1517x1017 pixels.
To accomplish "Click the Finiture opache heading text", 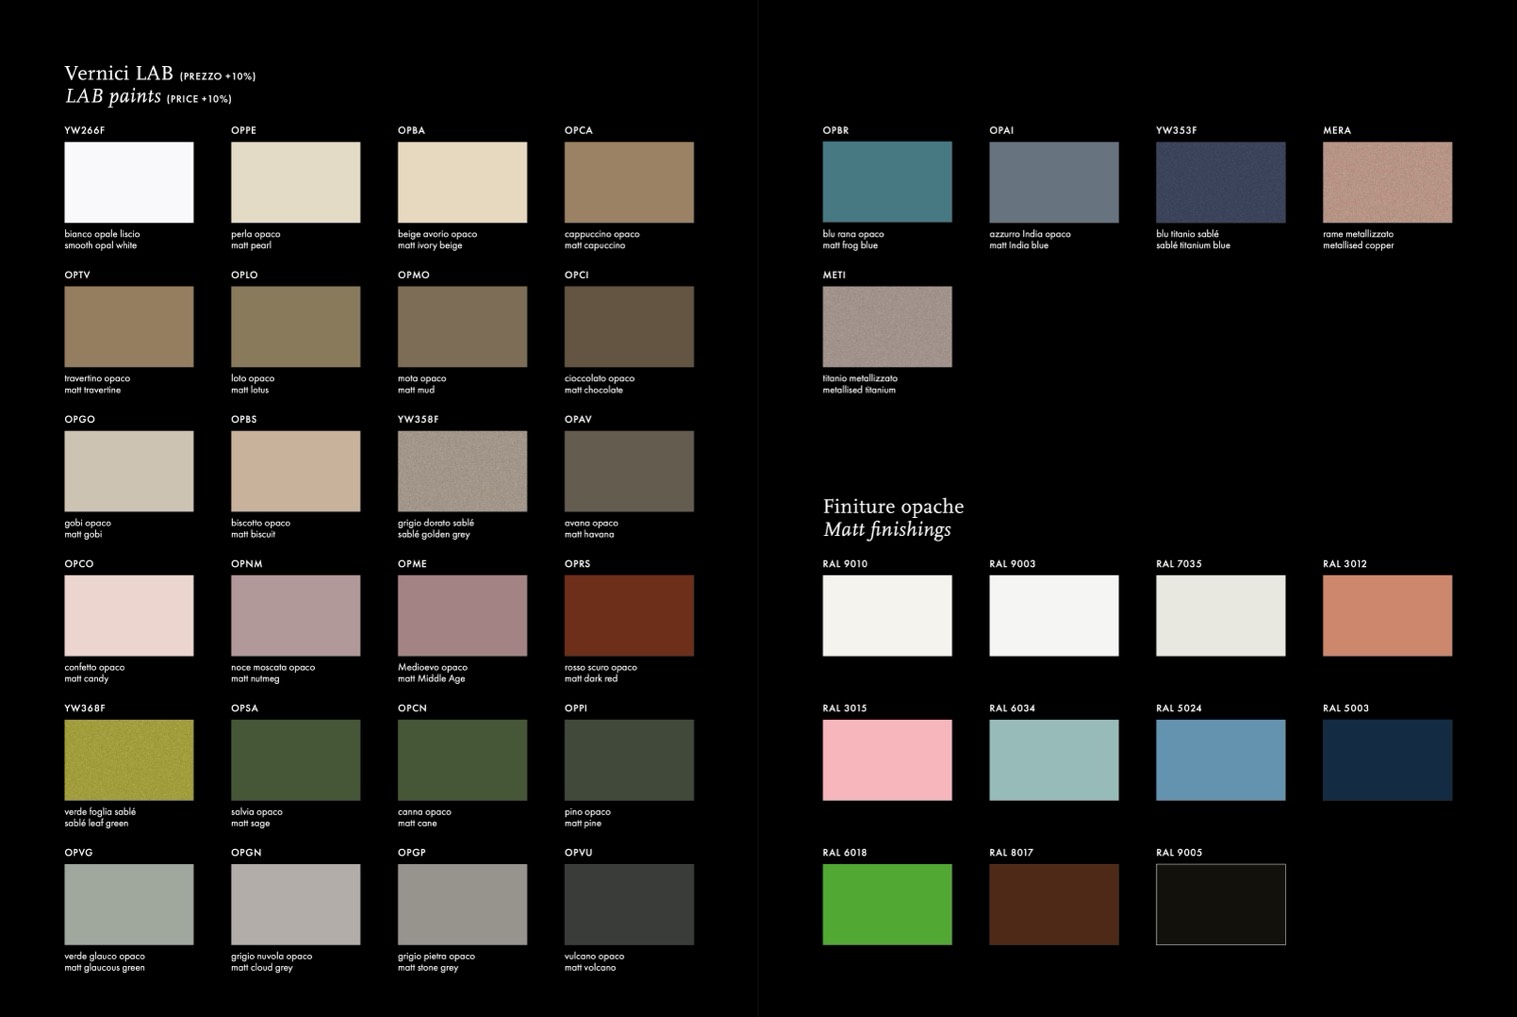I will tap(893, 506).
